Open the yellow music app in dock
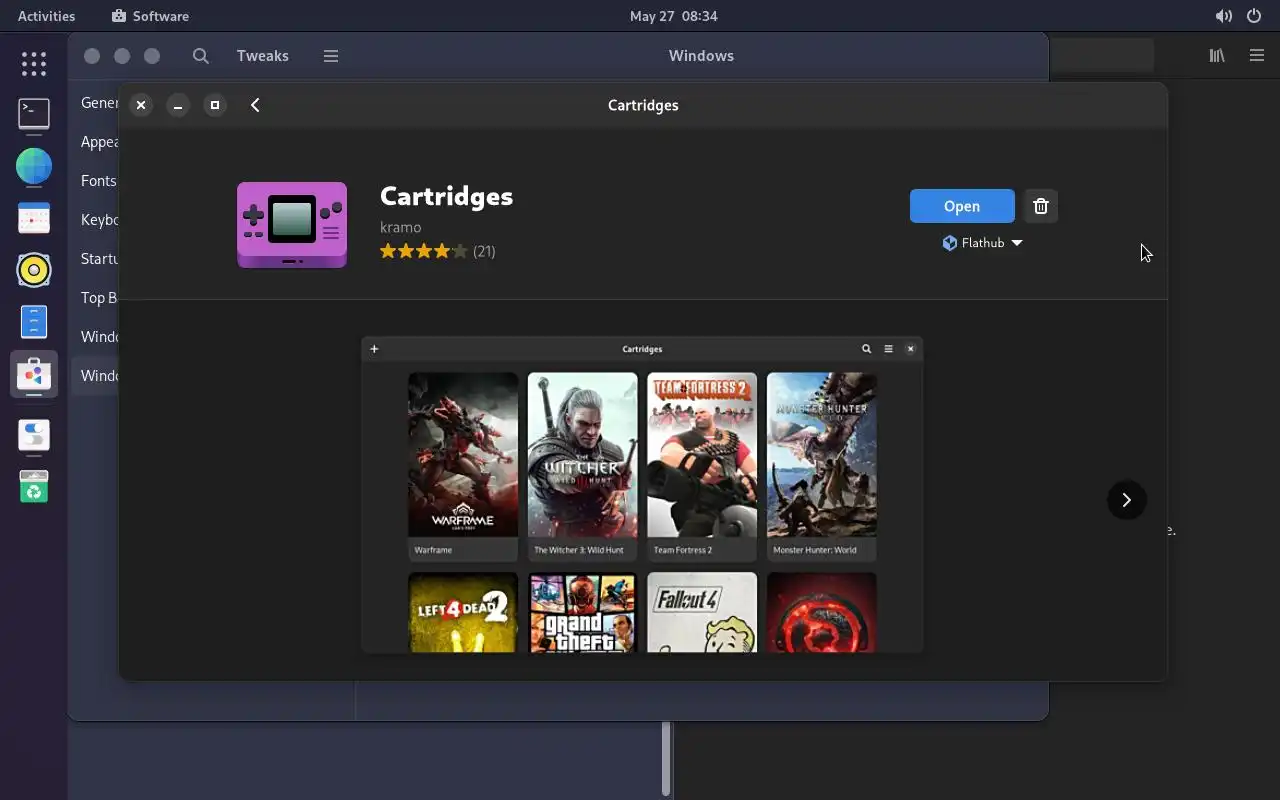Screen dimensions: 1280x800 [x=34, y=270]
